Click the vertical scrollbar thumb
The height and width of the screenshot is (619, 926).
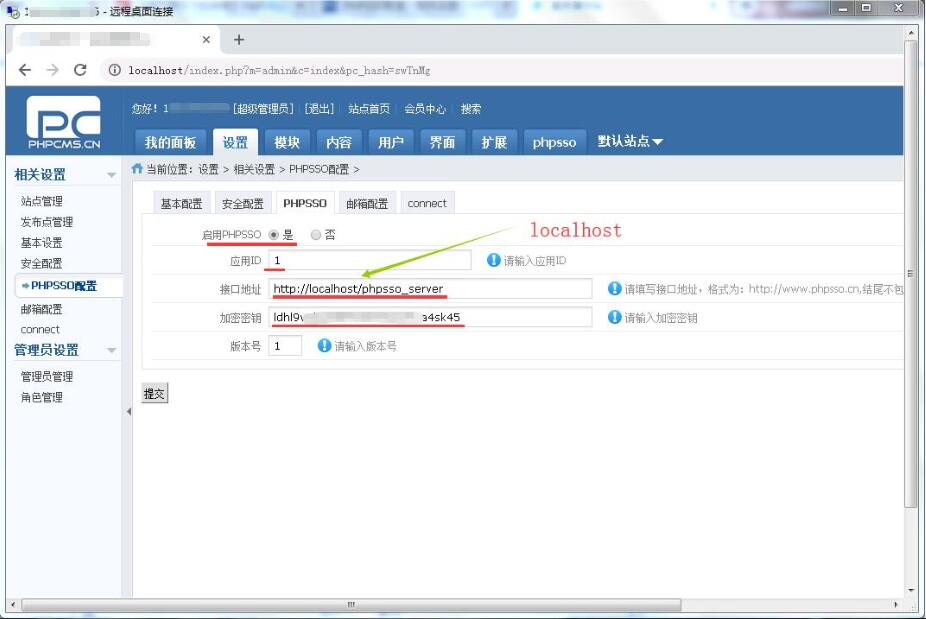click(910, 273)
